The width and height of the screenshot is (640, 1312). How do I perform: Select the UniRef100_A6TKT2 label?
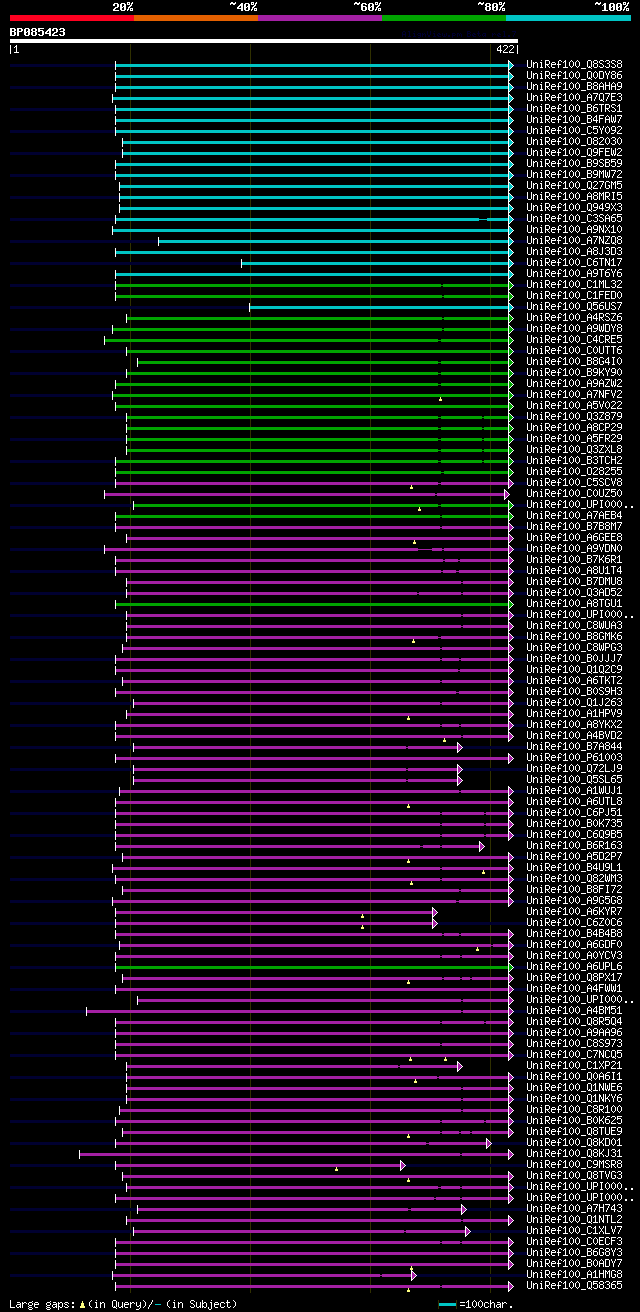coord(574,680)
